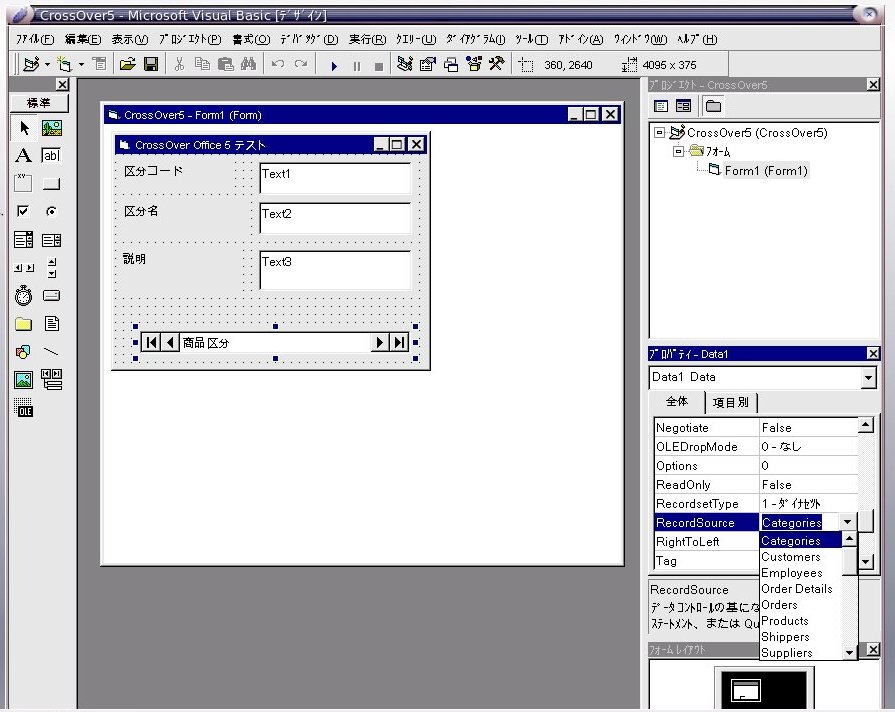The image size is (895, 712).
Task: Select the Frame control tool
Action: click(23, 183)
